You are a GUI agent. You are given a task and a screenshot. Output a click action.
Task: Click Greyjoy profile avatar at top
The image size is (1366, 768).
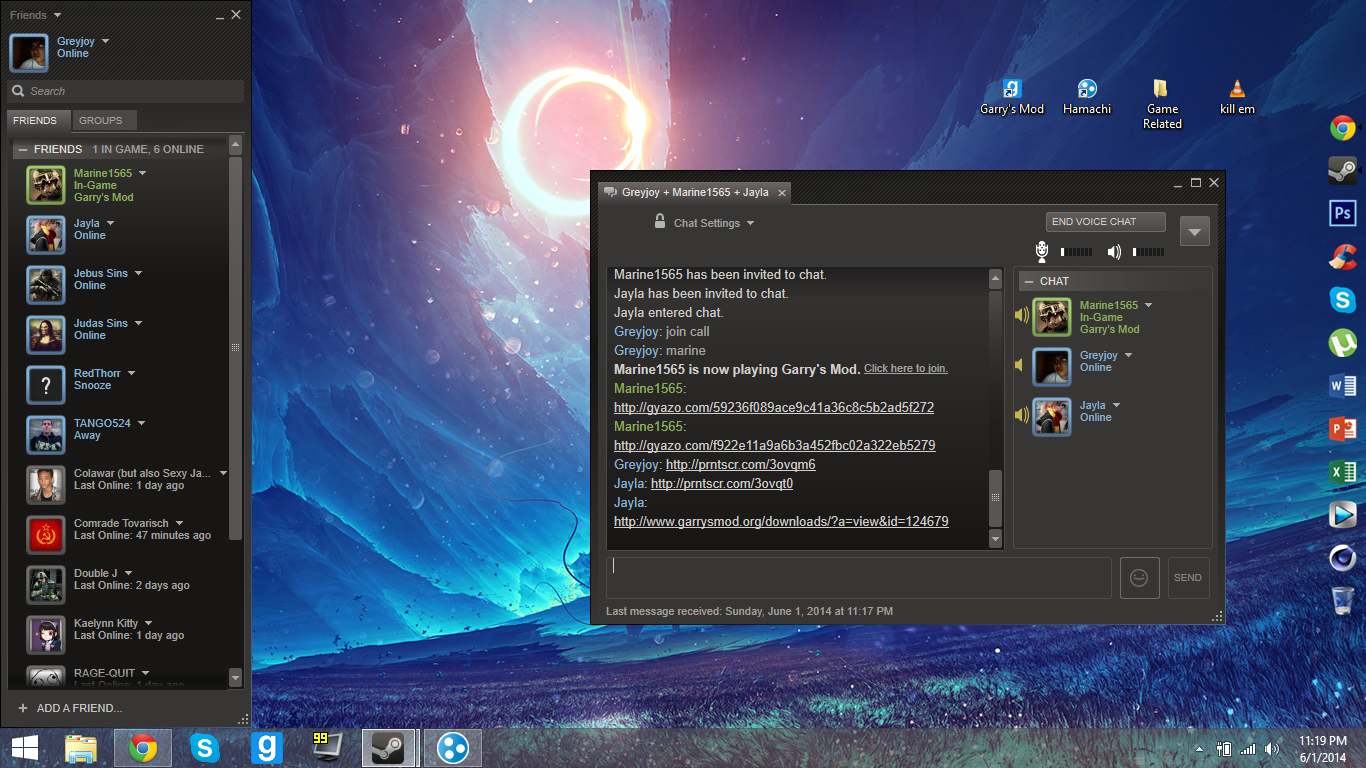(29, 53)
